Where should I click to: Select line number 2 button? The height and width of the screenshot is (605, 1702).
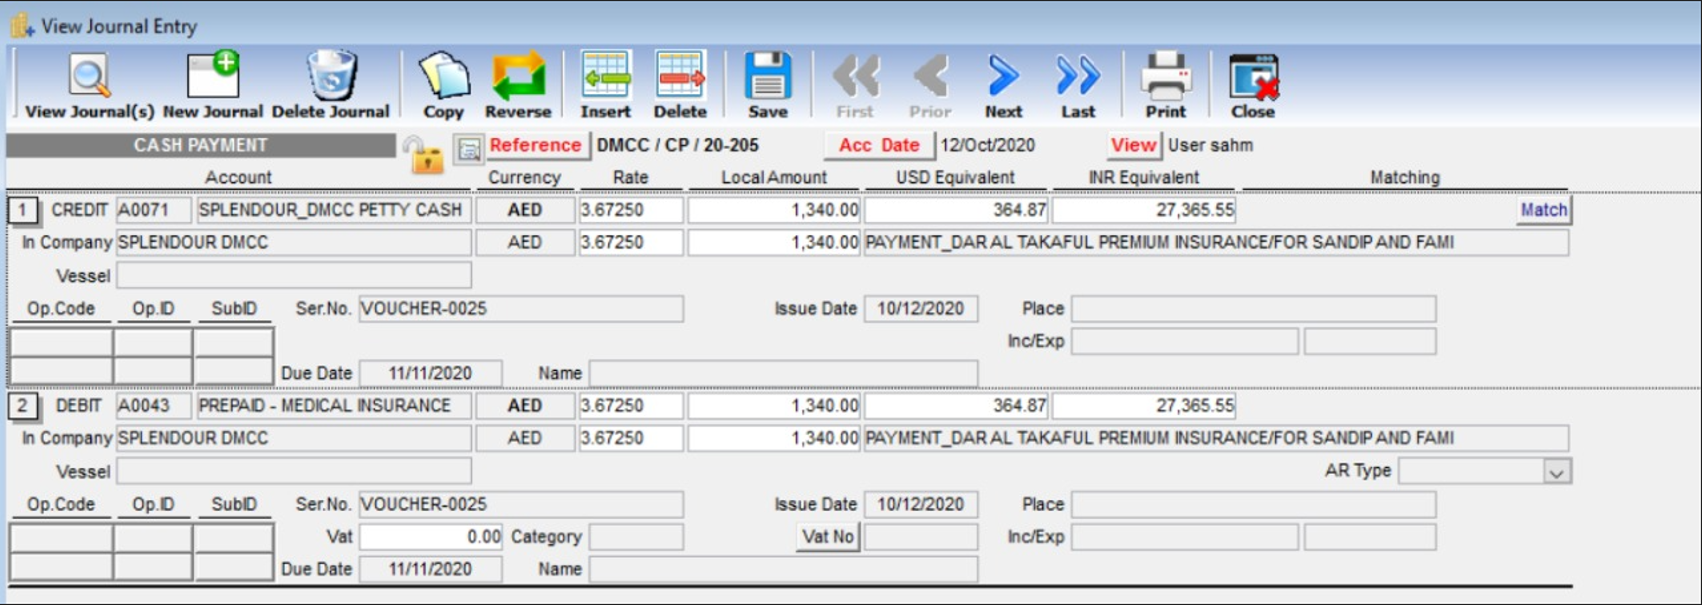pos(22,406)
